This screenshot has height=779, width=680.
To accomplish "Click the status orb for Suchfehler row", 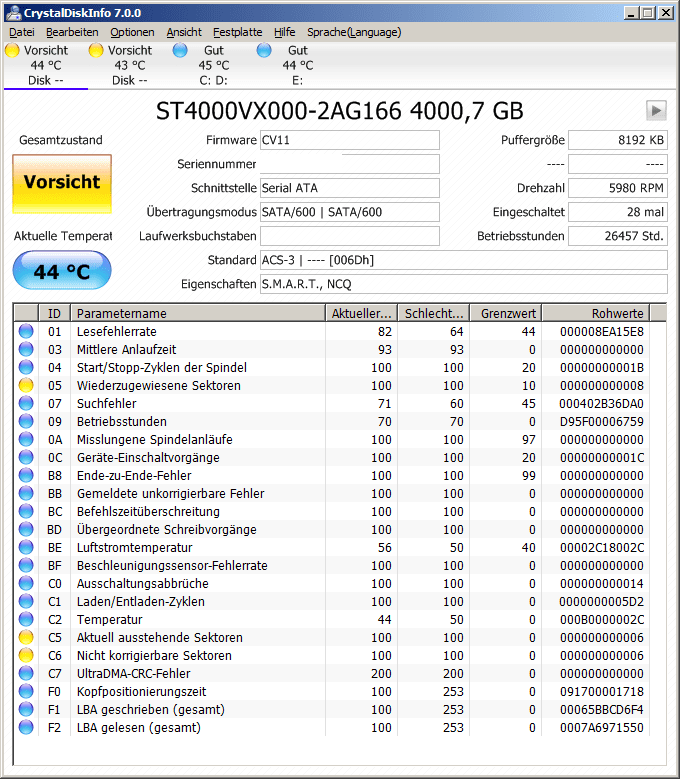I will tap(26, 403).
